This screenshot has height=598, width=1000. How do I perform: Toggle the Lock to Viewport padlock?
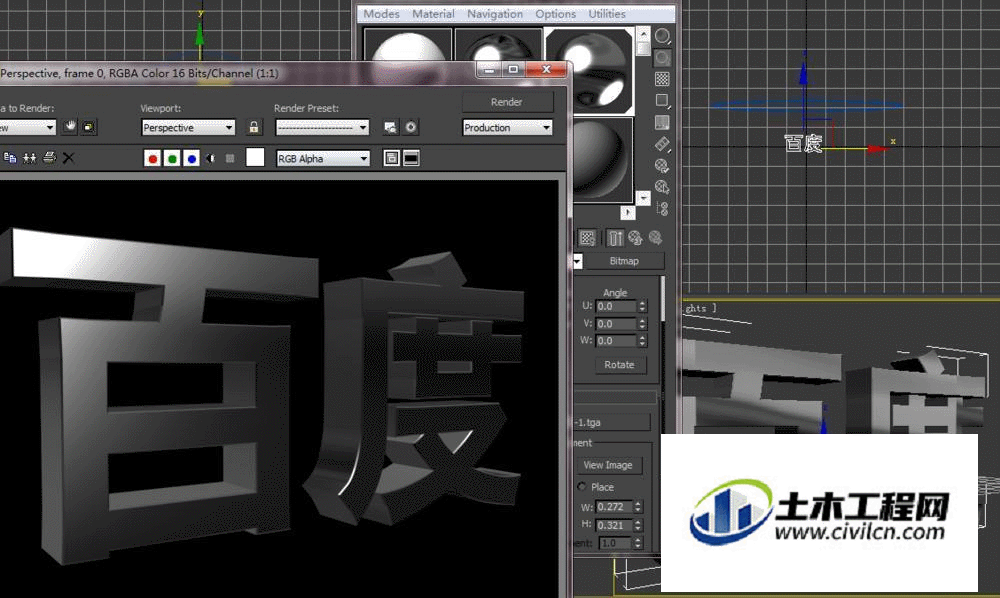coord(254,127)
